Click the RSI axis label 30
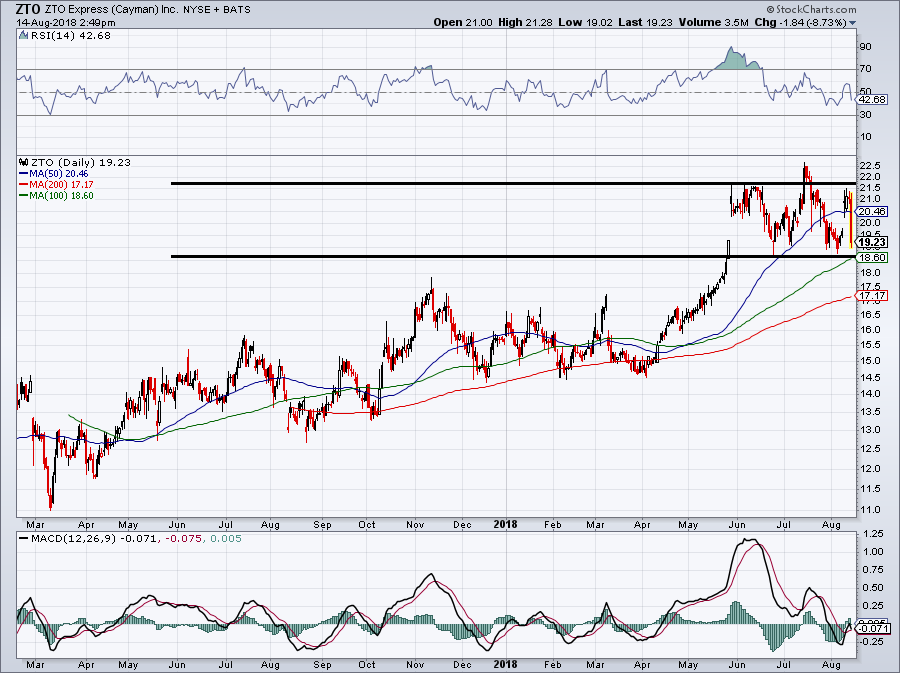 (866, 115)
